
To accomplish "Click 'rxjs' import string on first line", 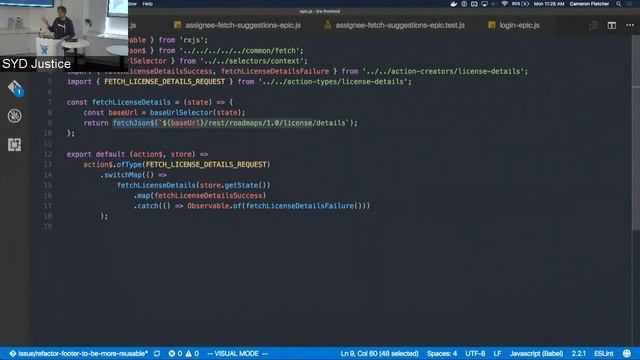I will [192, 40].
